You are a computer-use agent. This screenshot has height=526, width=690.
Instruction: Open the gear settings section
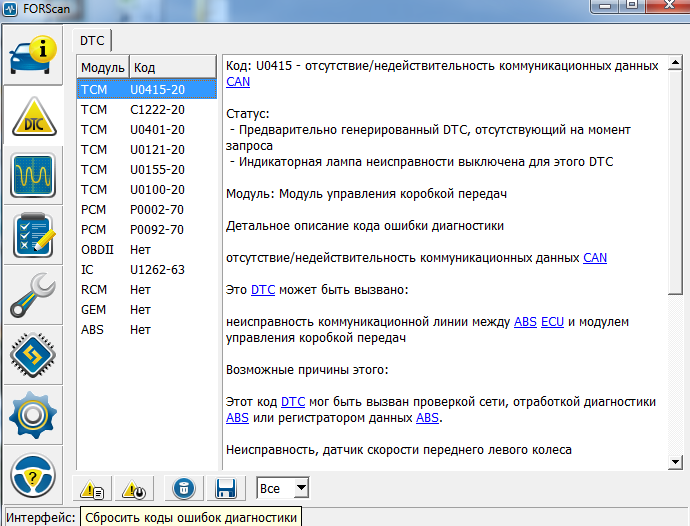pyautogui.click(x=33, y=415)
